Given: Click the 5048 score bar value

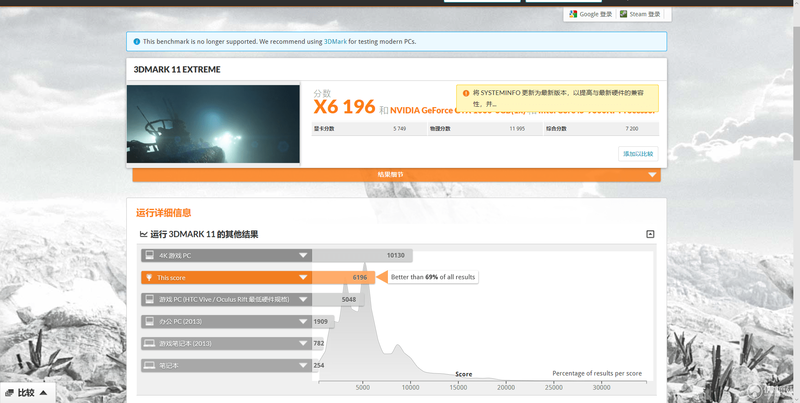Looking at the screenshot, I should [x=349, y=299].
